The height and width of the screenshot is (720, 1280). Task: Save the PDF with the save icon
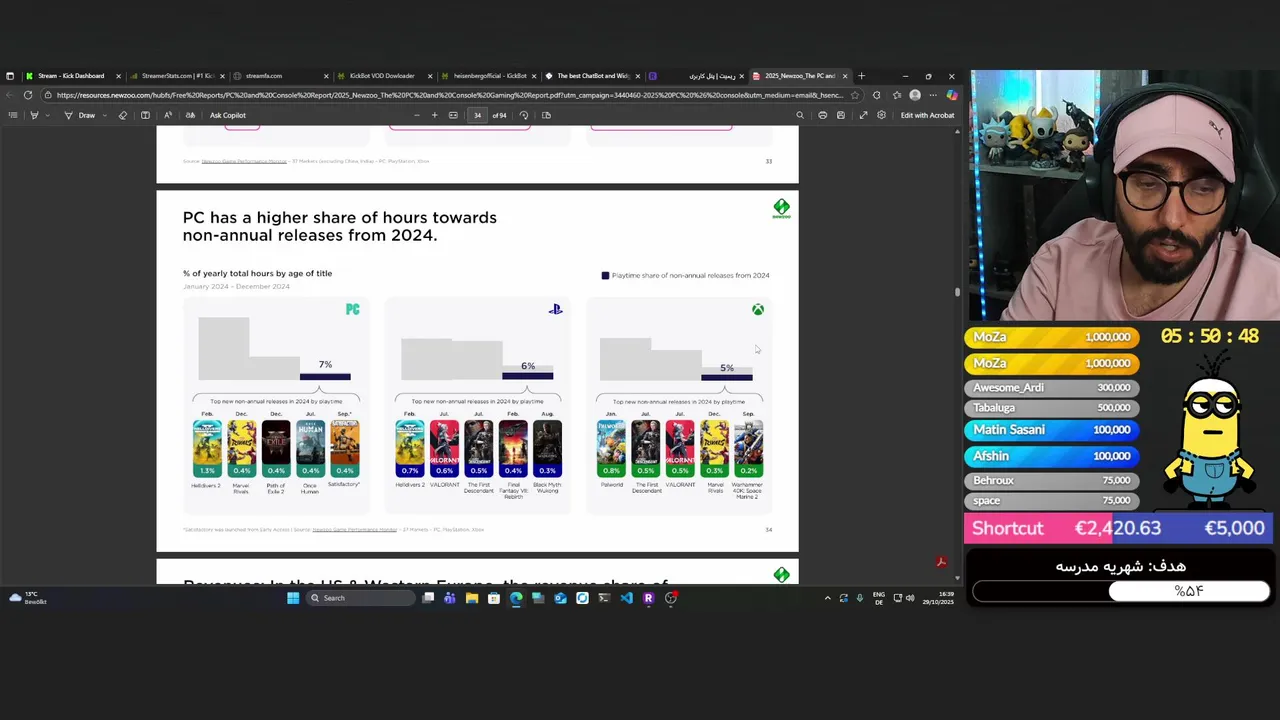(x=841, y=115)
